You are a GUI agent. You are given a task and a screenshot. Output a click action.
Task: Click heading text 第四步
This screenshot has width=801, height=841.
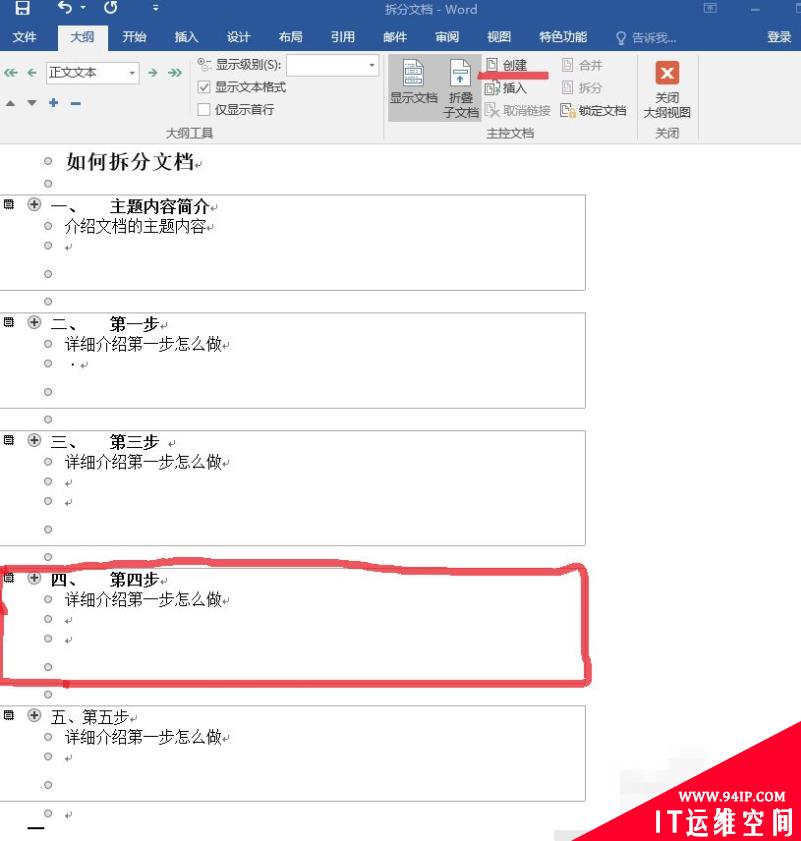pyautogui.click(x=134, y=579)
